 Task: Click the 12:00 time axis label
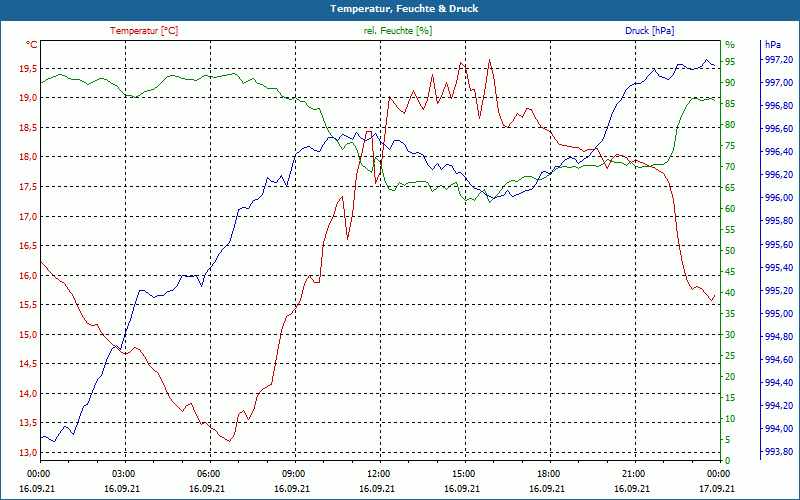[x=377, y=473]
